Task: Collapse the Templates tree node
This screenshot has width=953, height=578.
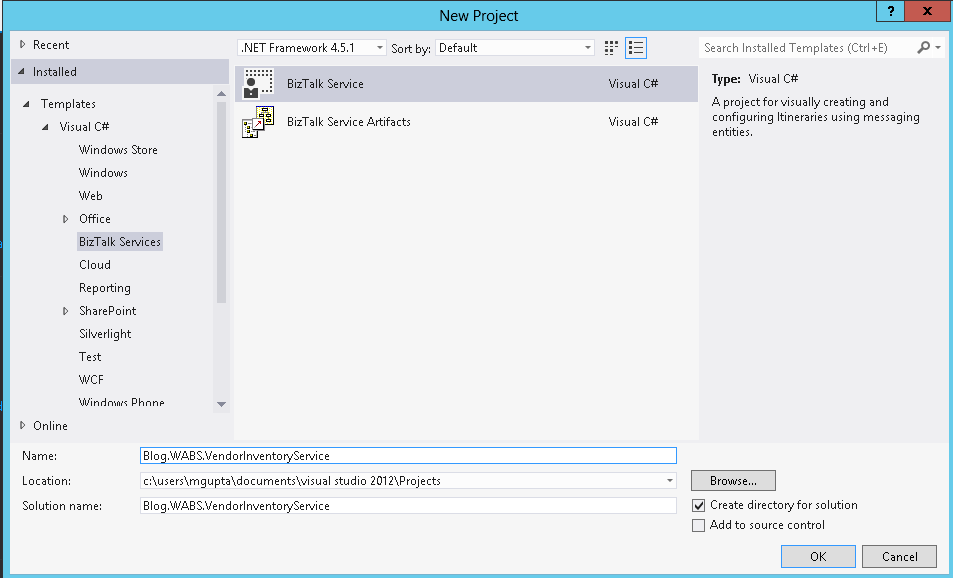Action: [26, 104]
